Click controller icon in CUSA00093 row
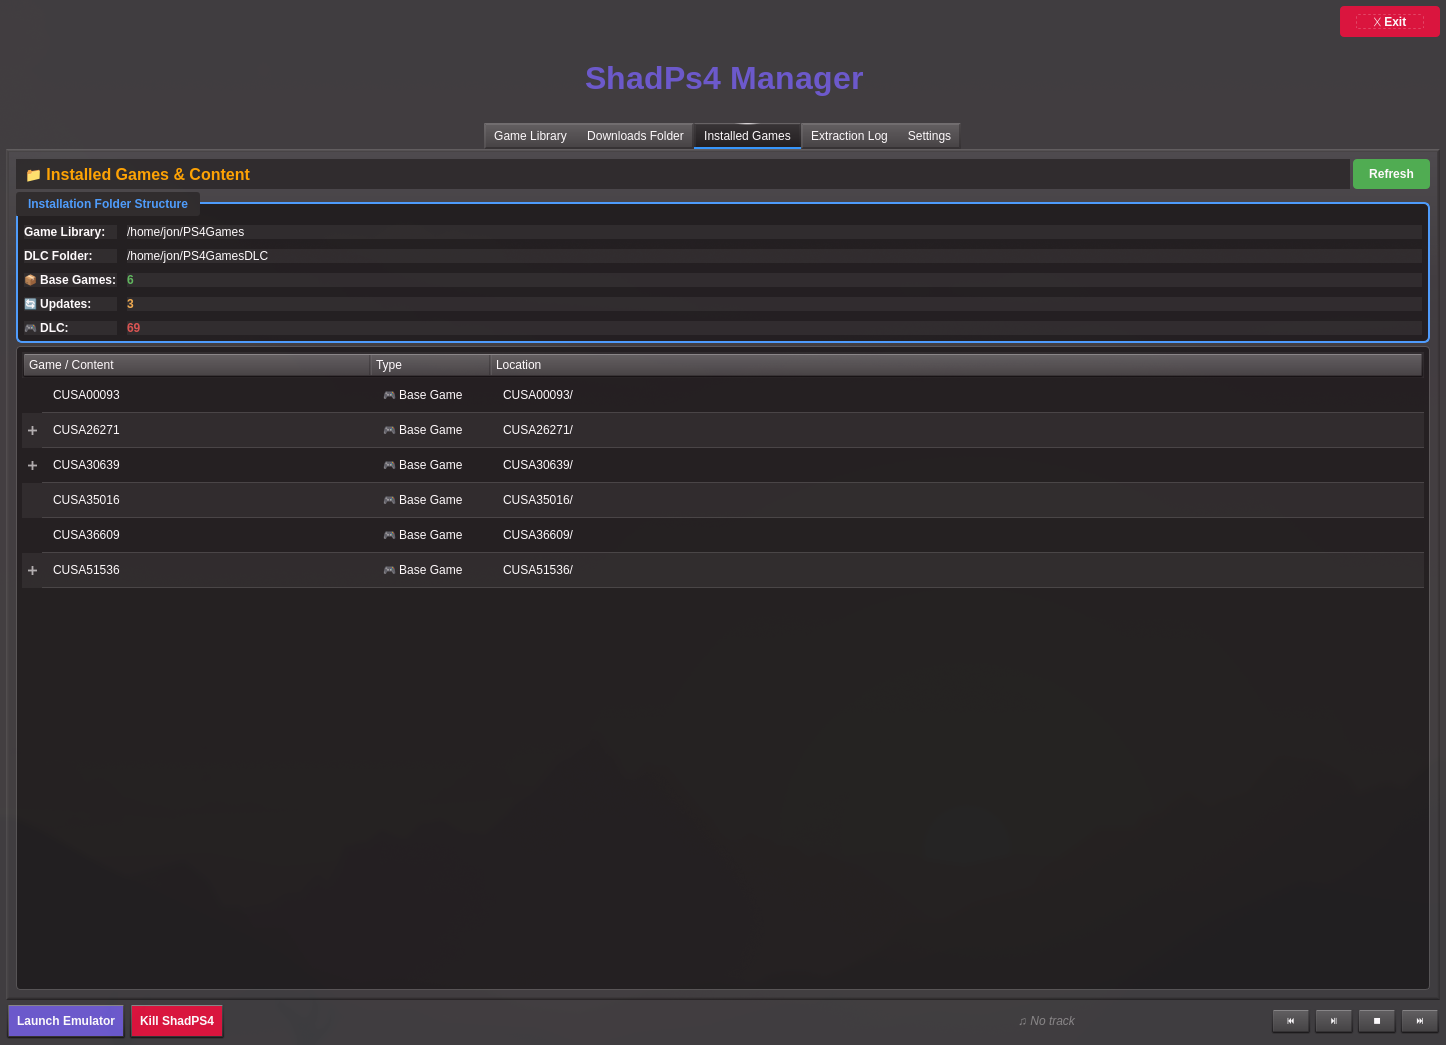Screen dimensions: 1446x1045 coord(389,395)
